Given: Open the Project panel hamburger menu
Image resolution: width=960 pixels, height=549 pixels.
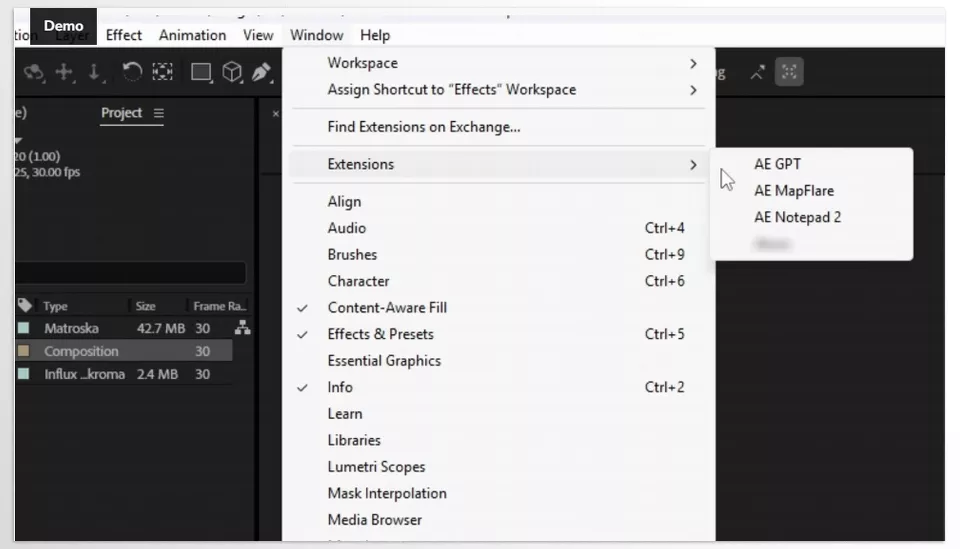Looking at the screenshot, I should click(159, 113).
